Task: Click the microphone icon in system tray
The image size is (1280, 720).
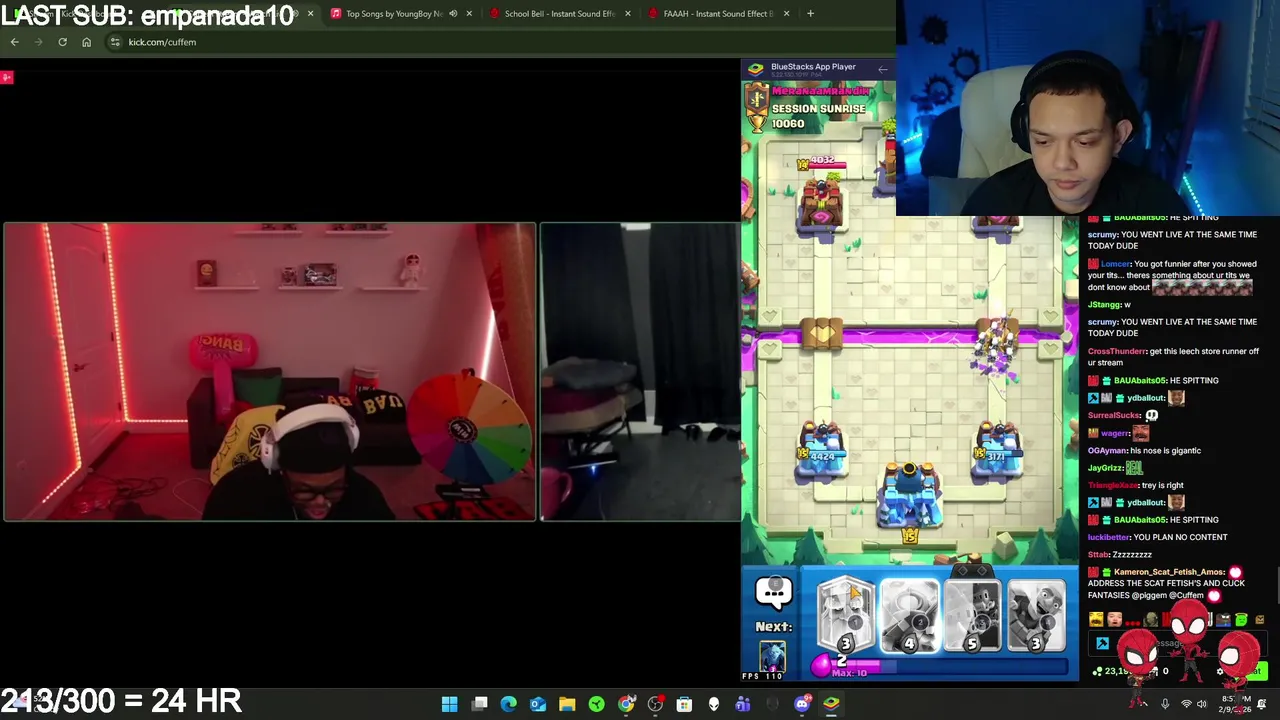Action: [1165, 704]
